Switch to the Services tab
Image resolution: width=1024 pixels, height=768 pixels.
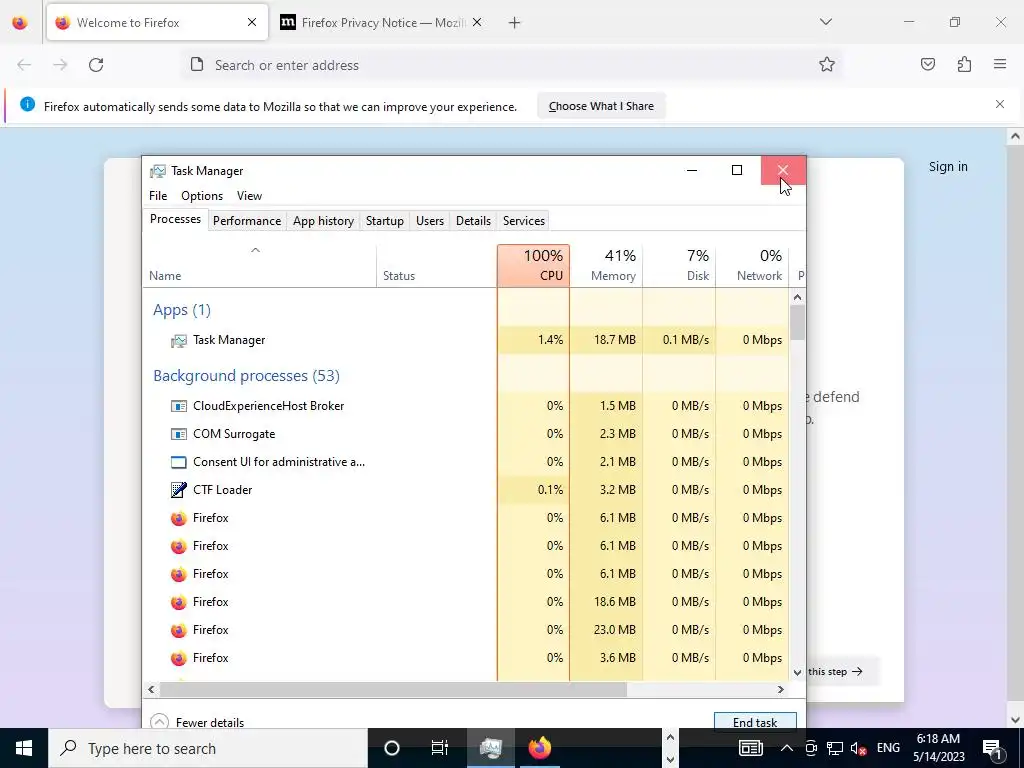click(524, 221)
